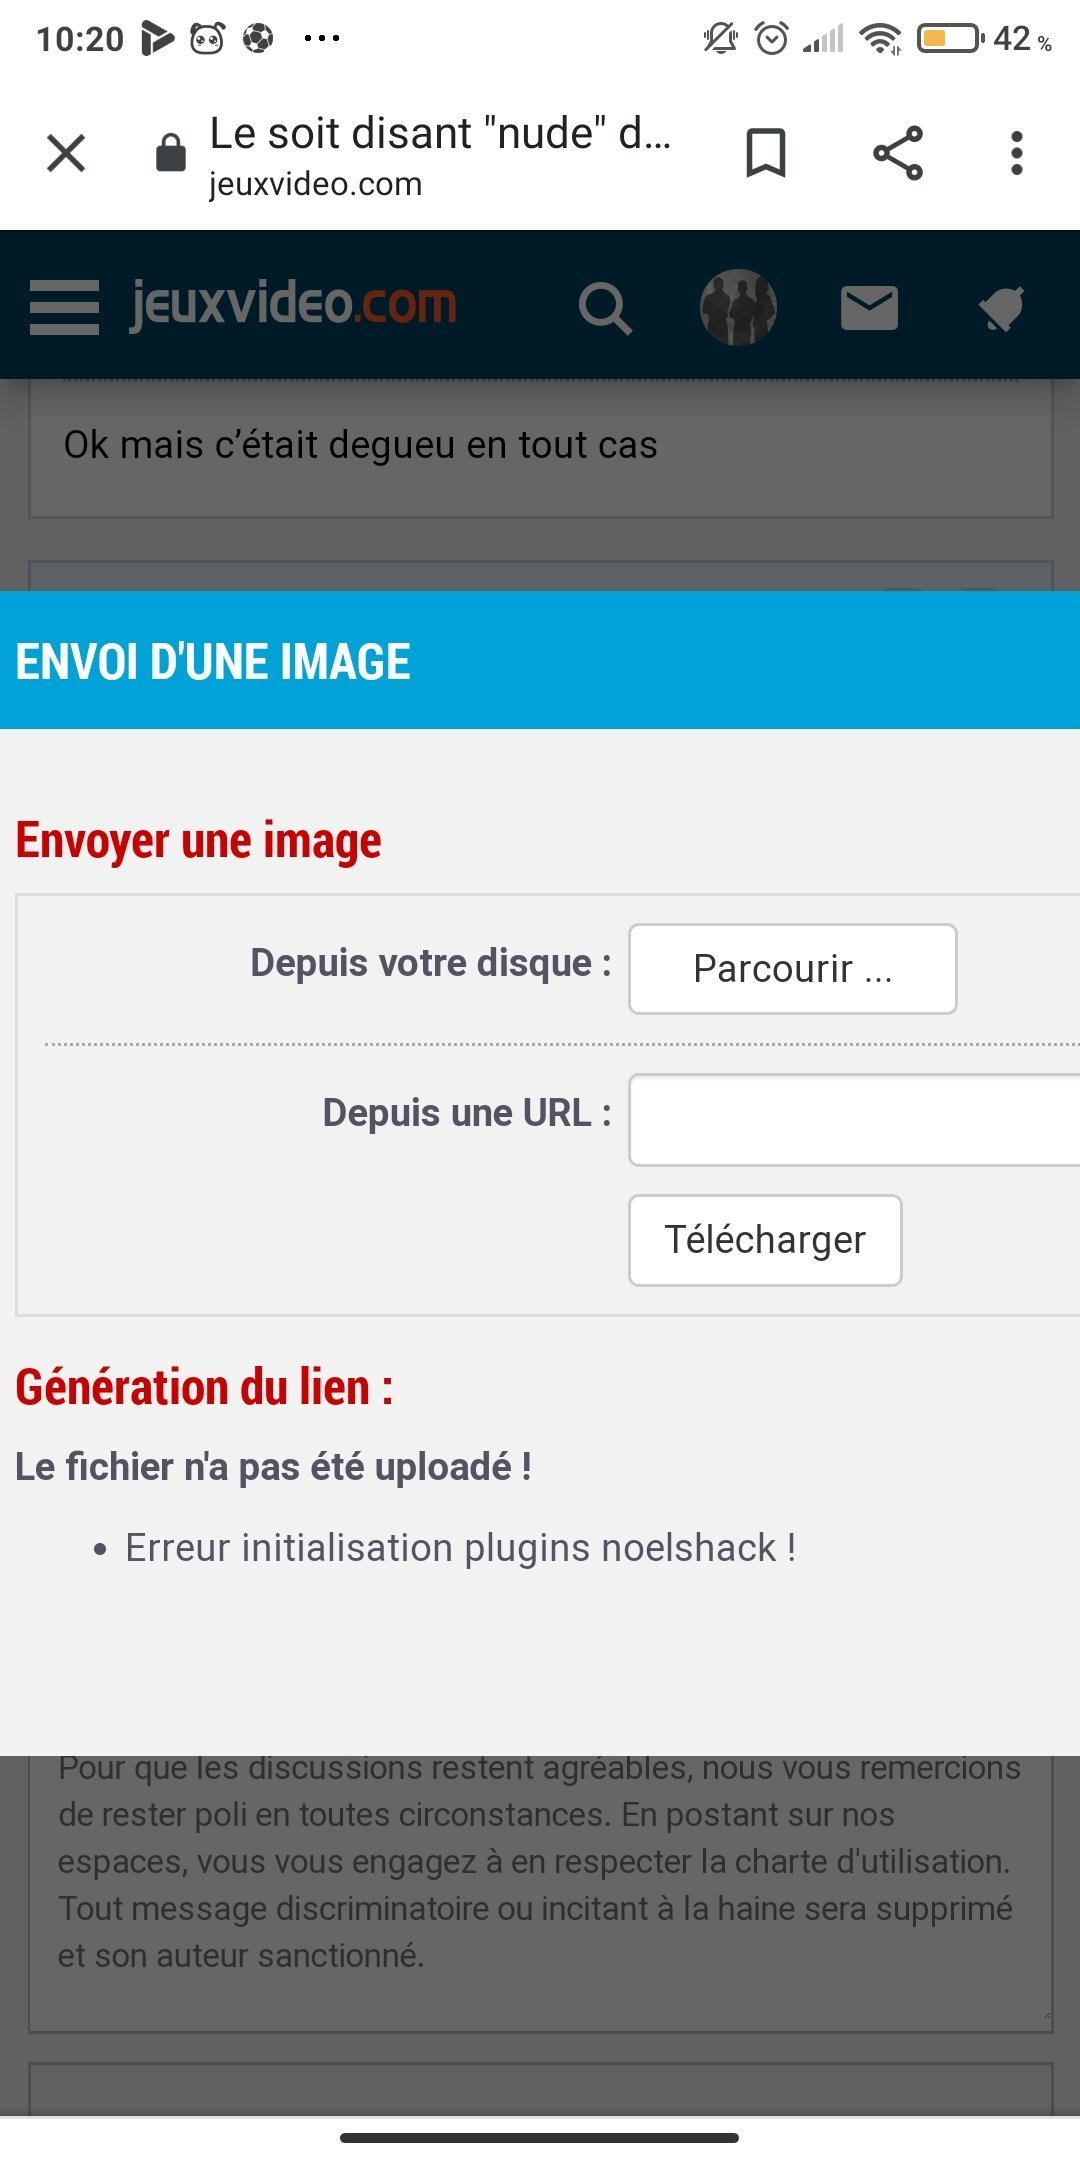Share the current page
The height and width of the screenshot is (2160, 1080).
click(x=897, y=154)
